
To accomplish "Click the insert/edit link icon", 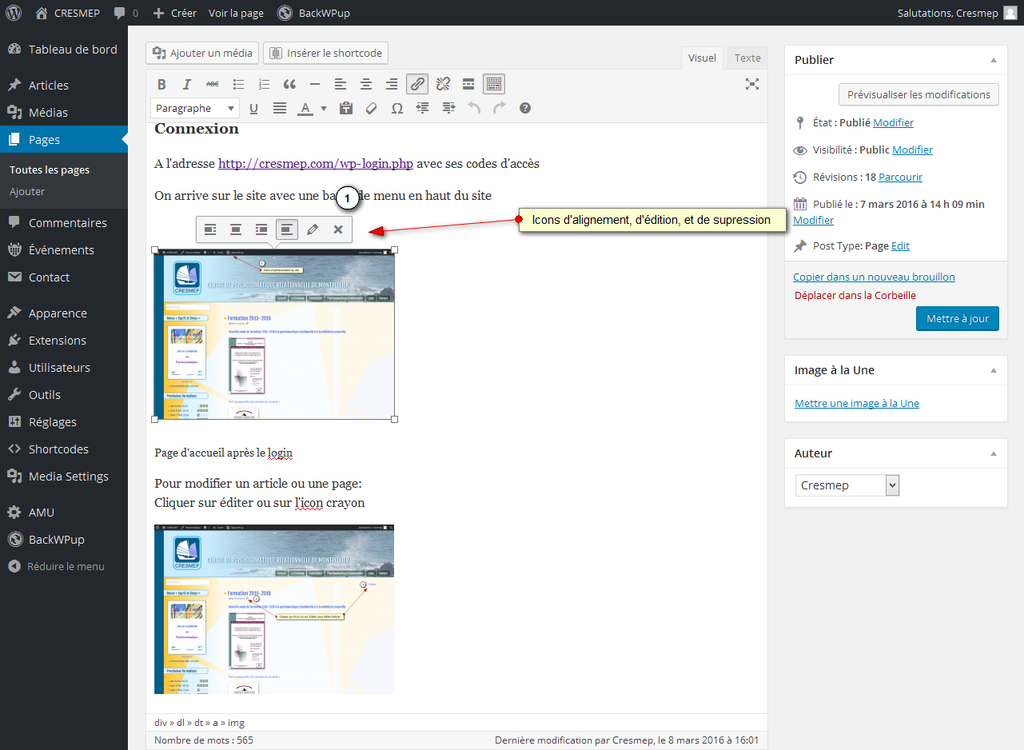I will 417,84.
